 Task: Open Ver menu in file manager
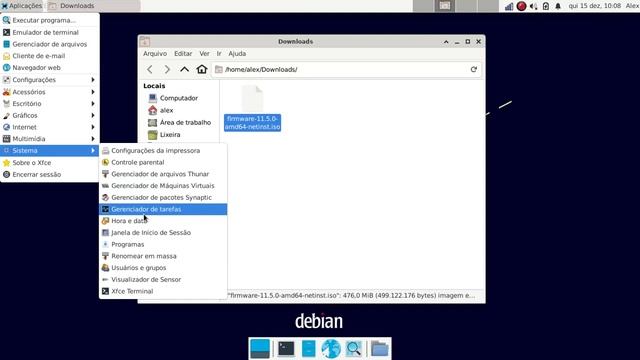[x=204, y=53]
